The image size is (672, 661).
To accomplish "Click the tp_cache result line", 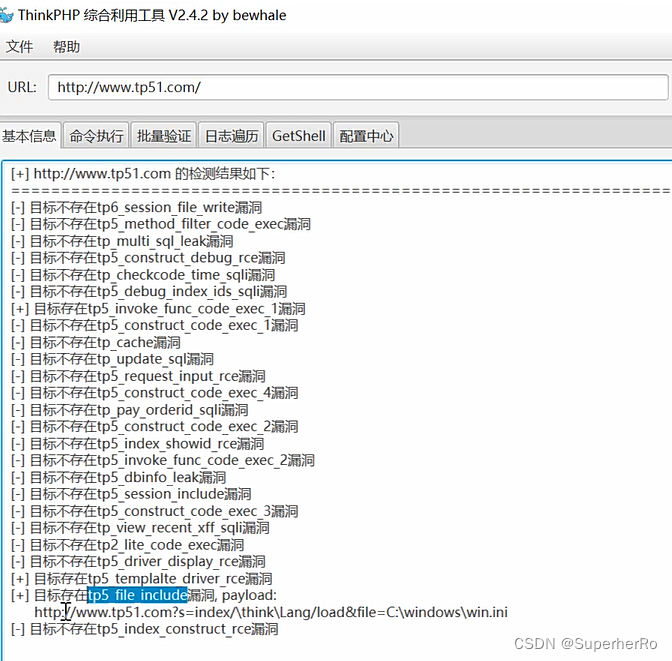I will (96, 343).
